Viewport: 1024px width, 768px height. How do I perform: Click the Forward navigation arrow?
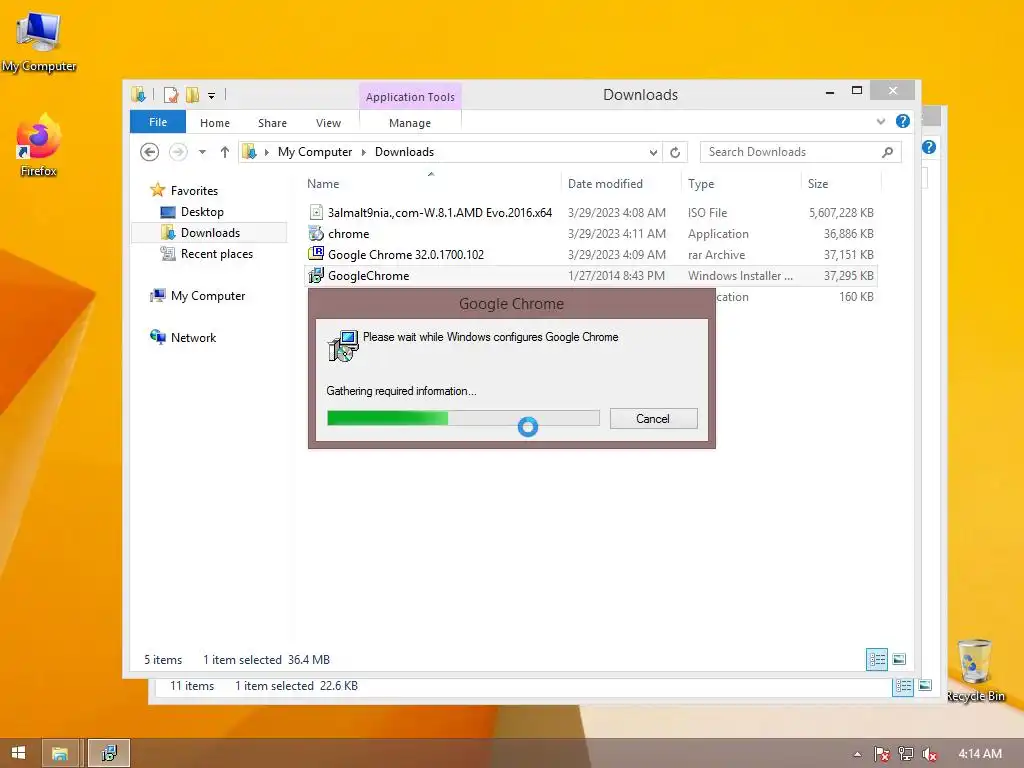pos(178,152)
